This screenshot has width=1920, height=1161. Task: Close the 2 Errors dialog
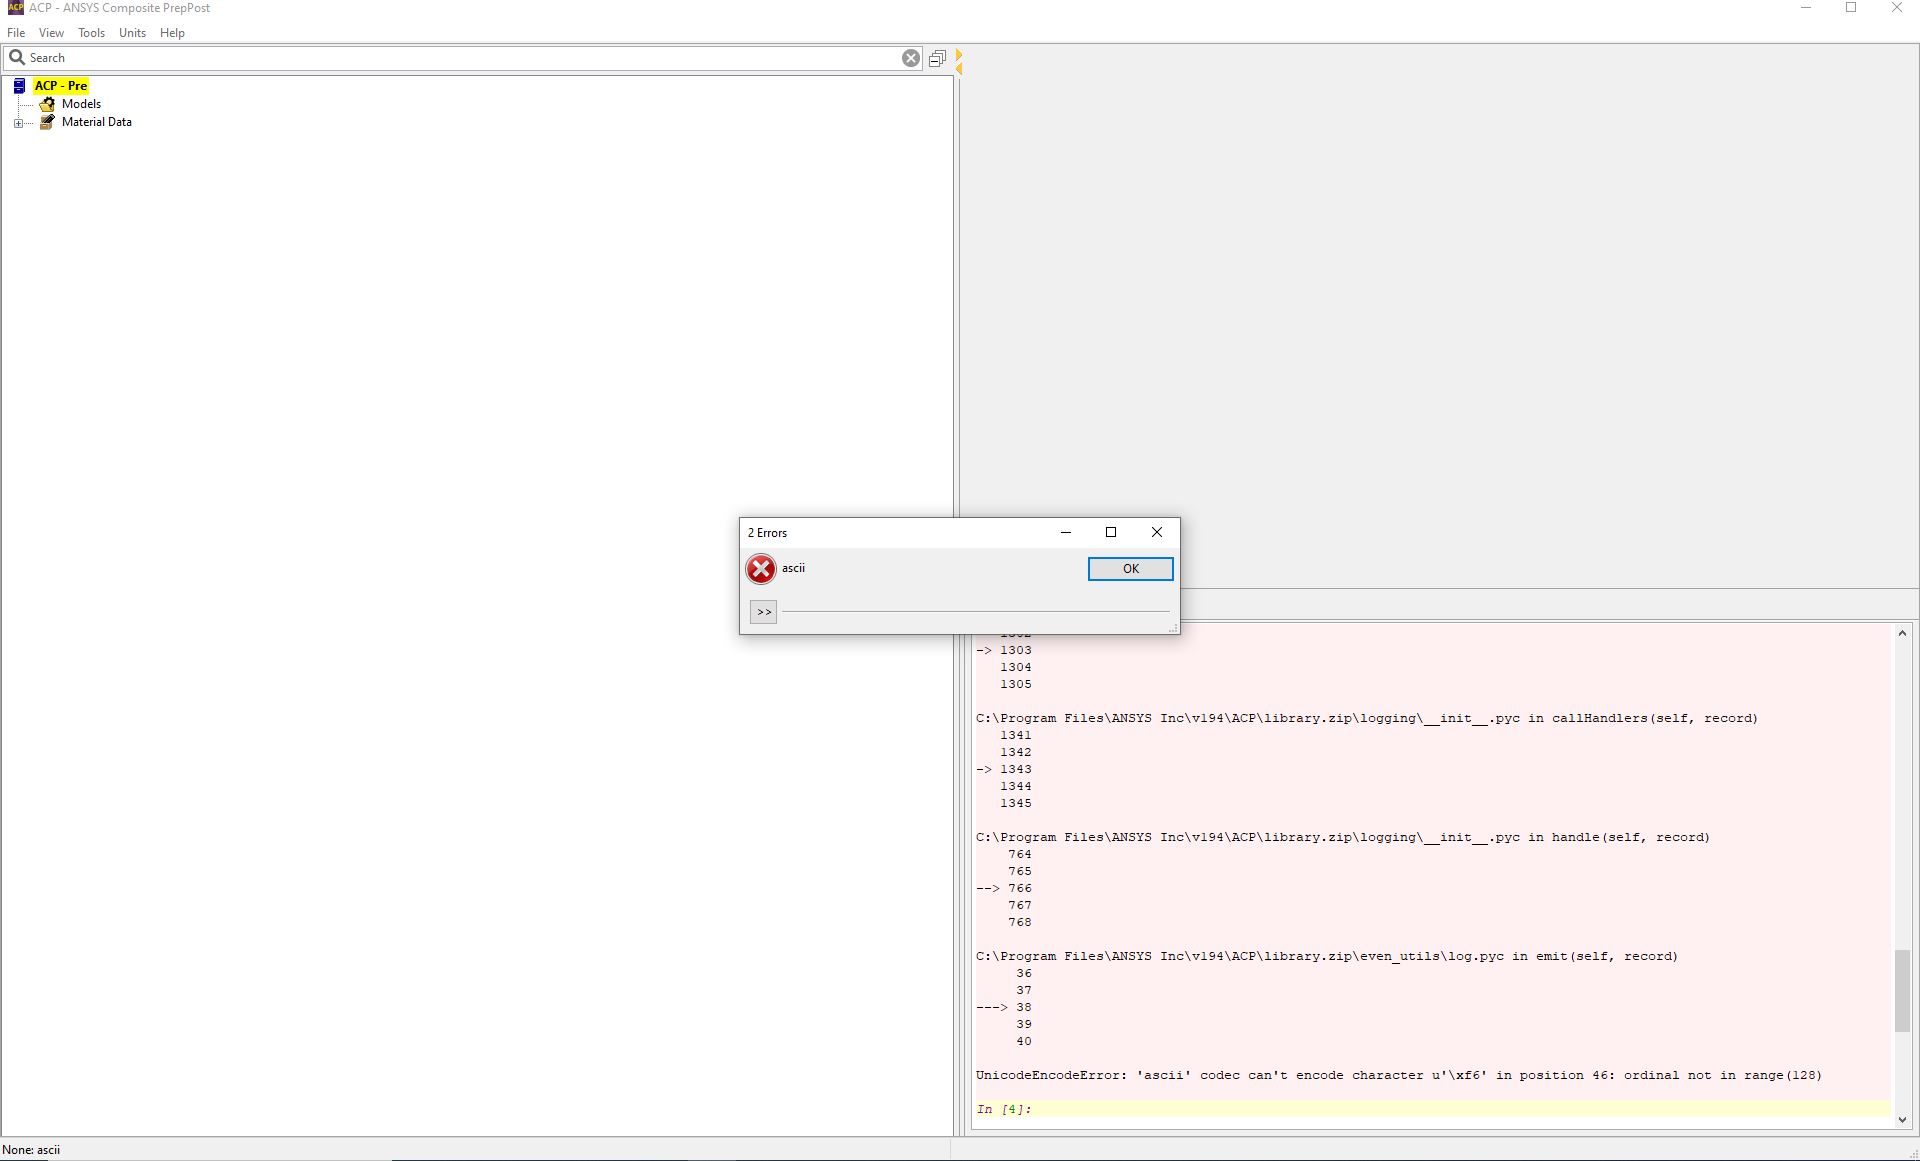point(1157,532)
